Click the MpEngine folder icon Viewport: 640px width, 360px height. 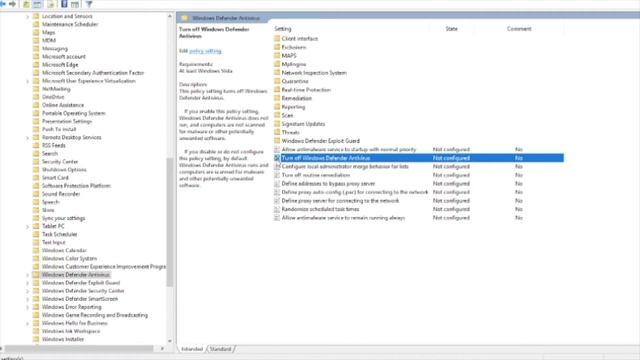point(277,64)
